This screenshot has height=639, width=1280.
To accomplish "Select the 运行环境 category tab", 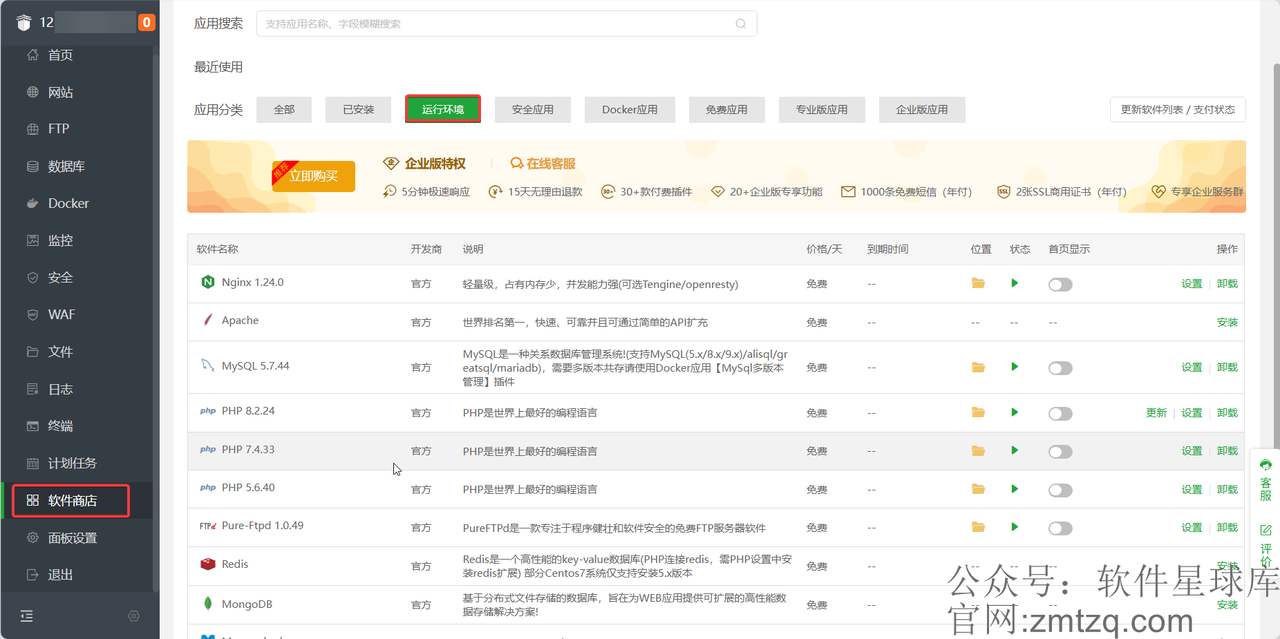I will (443, 109).
